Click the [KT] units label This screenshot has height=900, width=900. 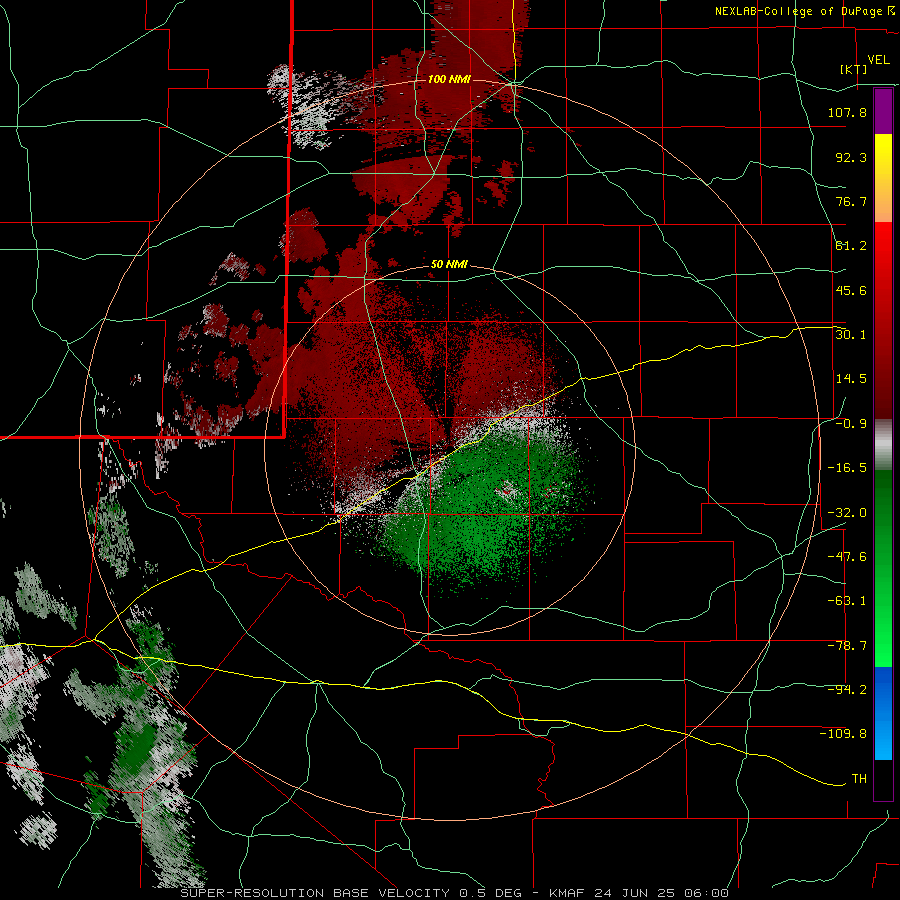point(854,69)
